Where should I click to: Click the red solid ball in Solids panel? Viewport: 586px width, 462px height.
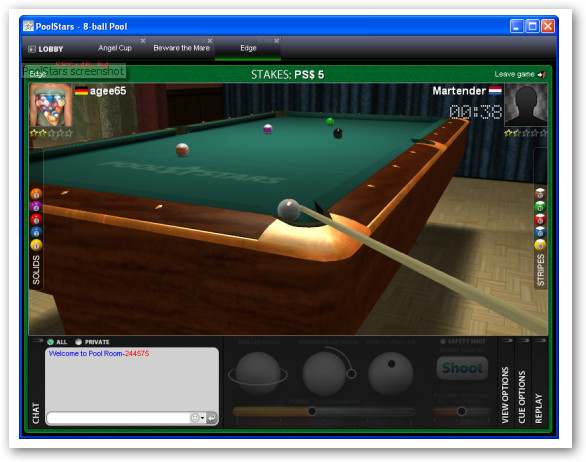point(36,219)
